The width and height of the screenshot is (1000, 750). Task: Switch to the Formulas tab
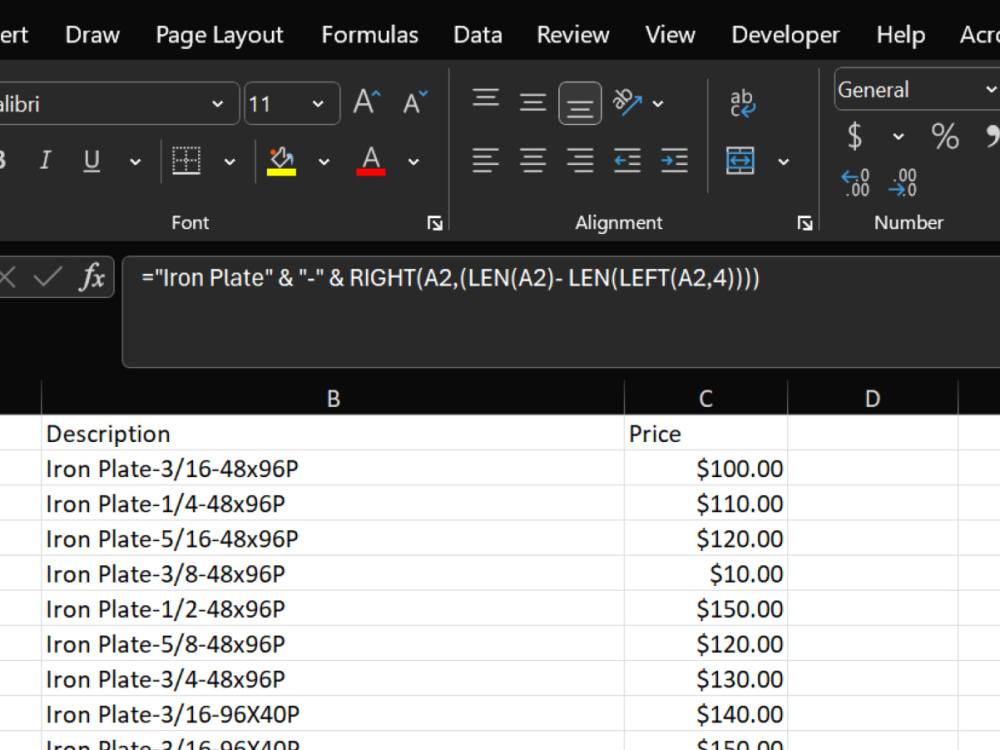370,34
